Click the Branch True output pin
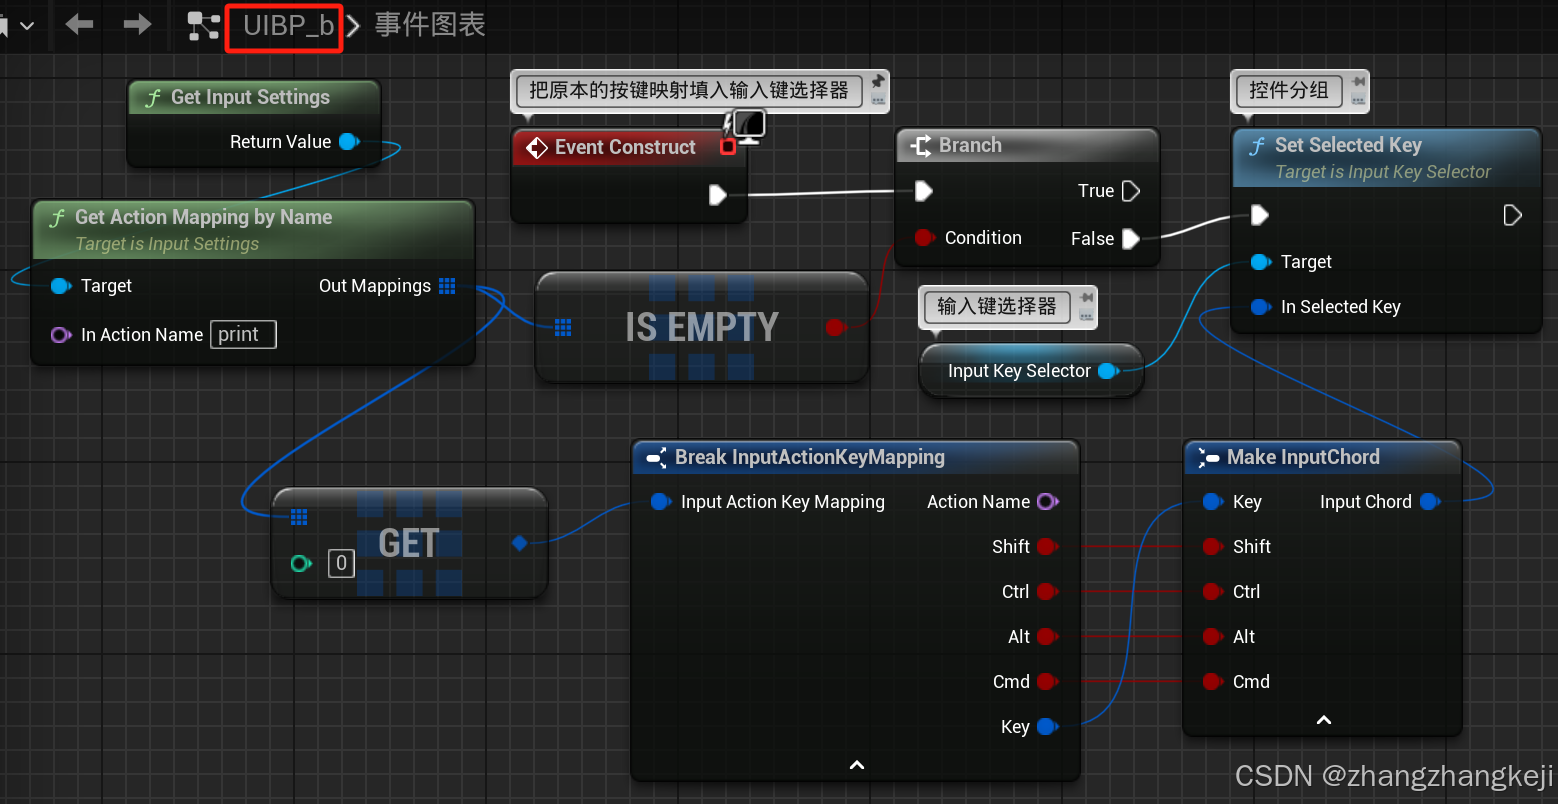Viewport: 1558px width, 804px height. (x=1131, y=191)
